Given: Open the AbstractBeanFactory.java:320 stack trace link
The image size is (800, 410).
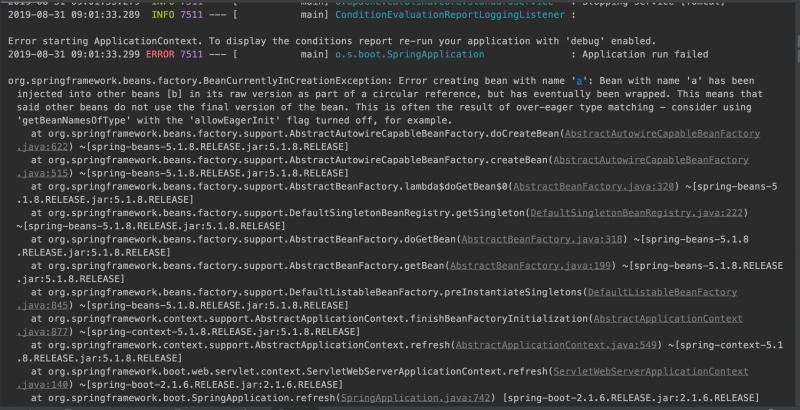Looking at the screenshot, I should coord(594,187).
